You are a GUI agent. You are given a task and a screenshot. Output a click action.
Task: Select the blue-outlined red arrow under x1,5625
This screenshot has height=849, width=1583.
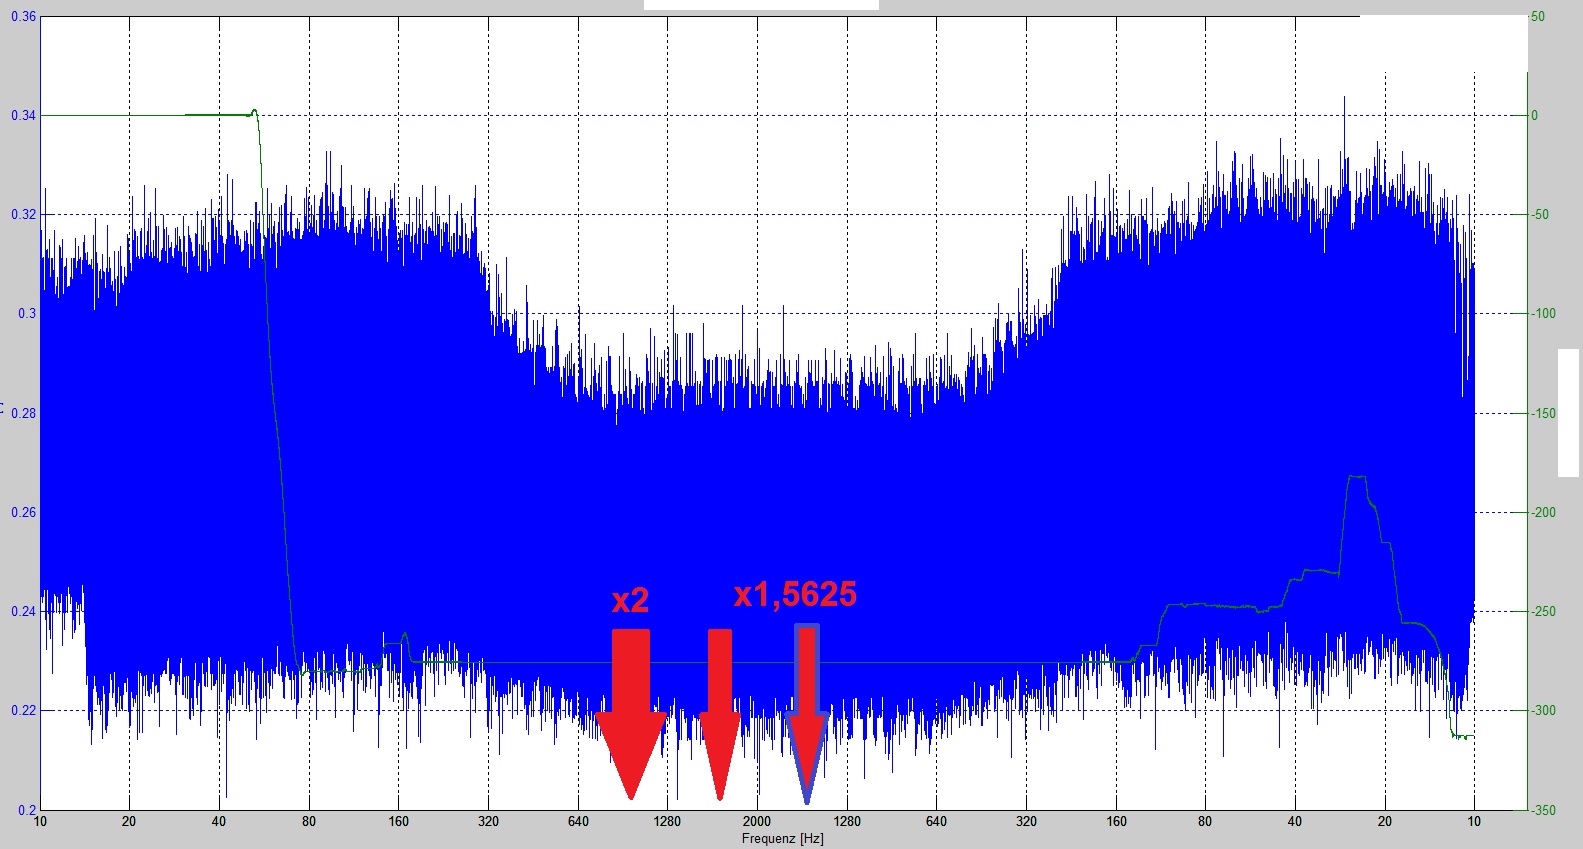point(807,710)
